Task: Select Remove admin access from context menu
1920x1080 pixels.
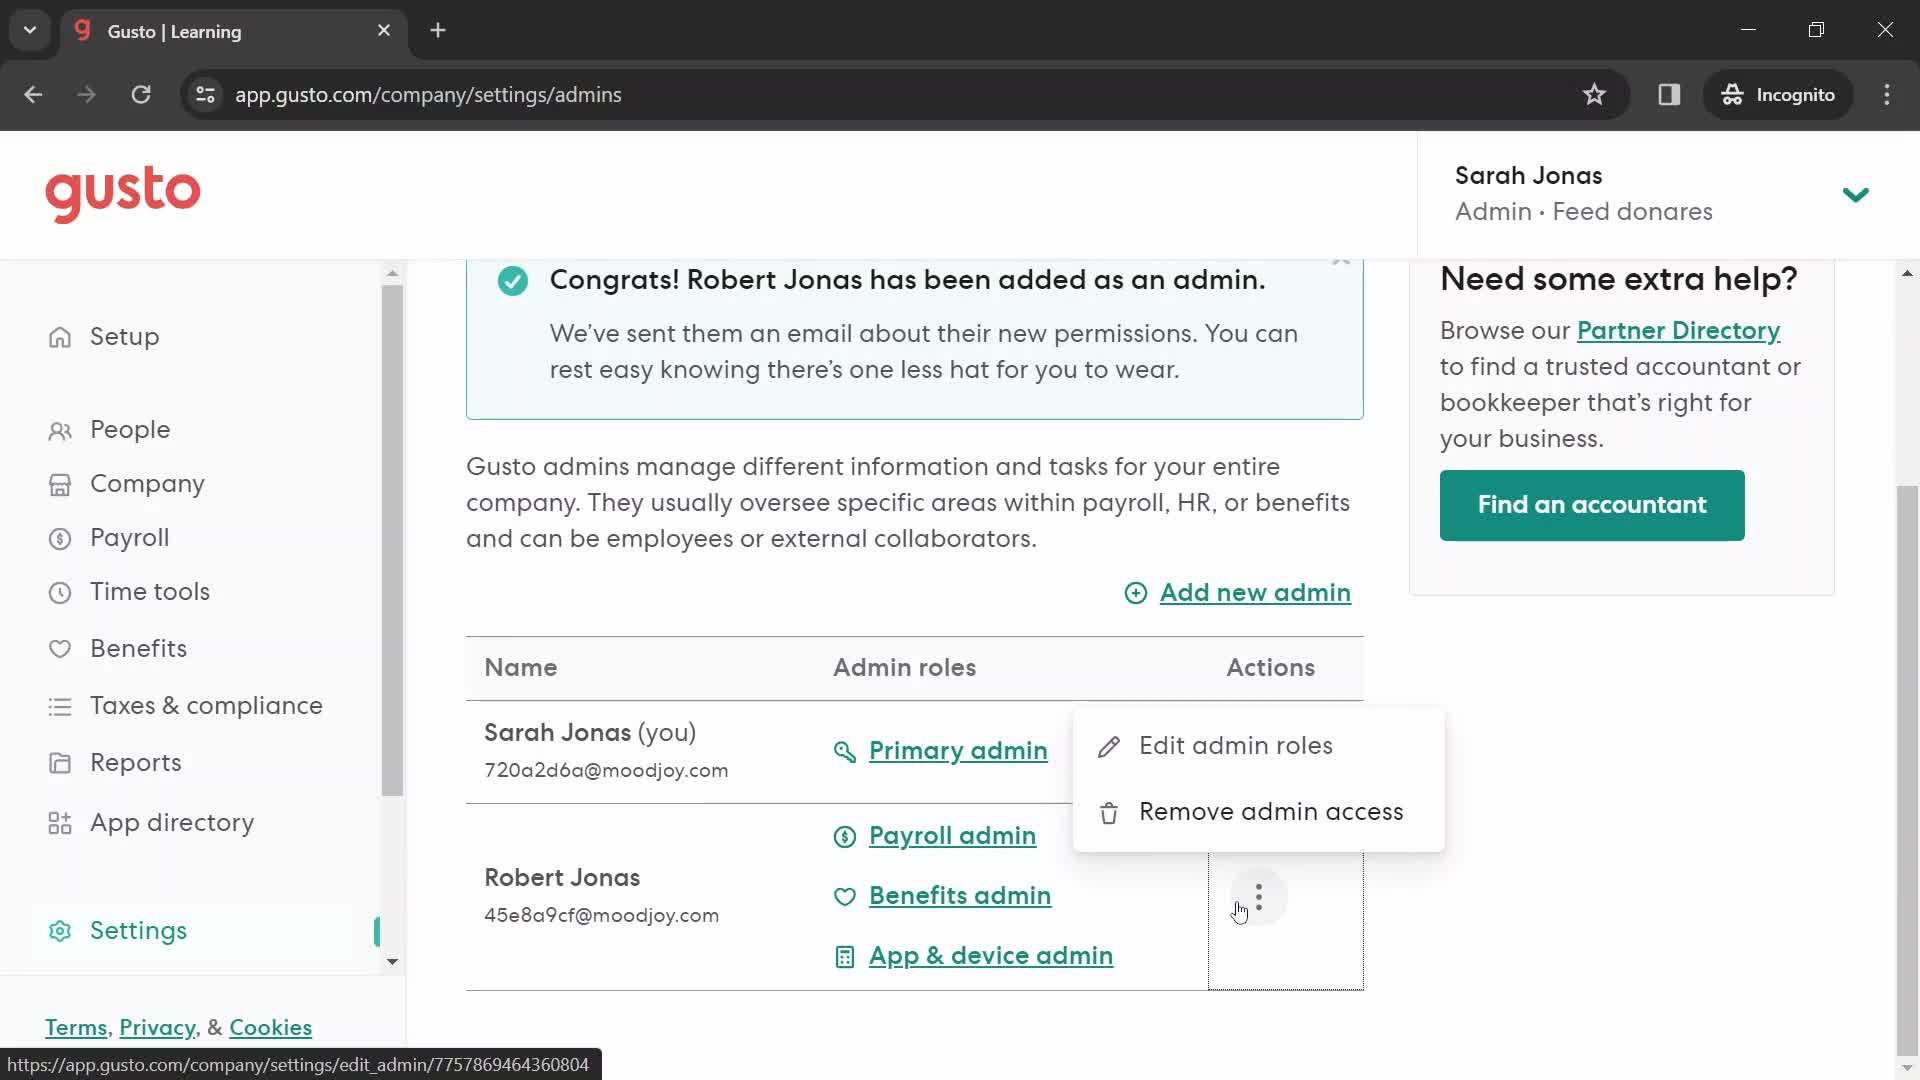Action: tap(1270, 810)
